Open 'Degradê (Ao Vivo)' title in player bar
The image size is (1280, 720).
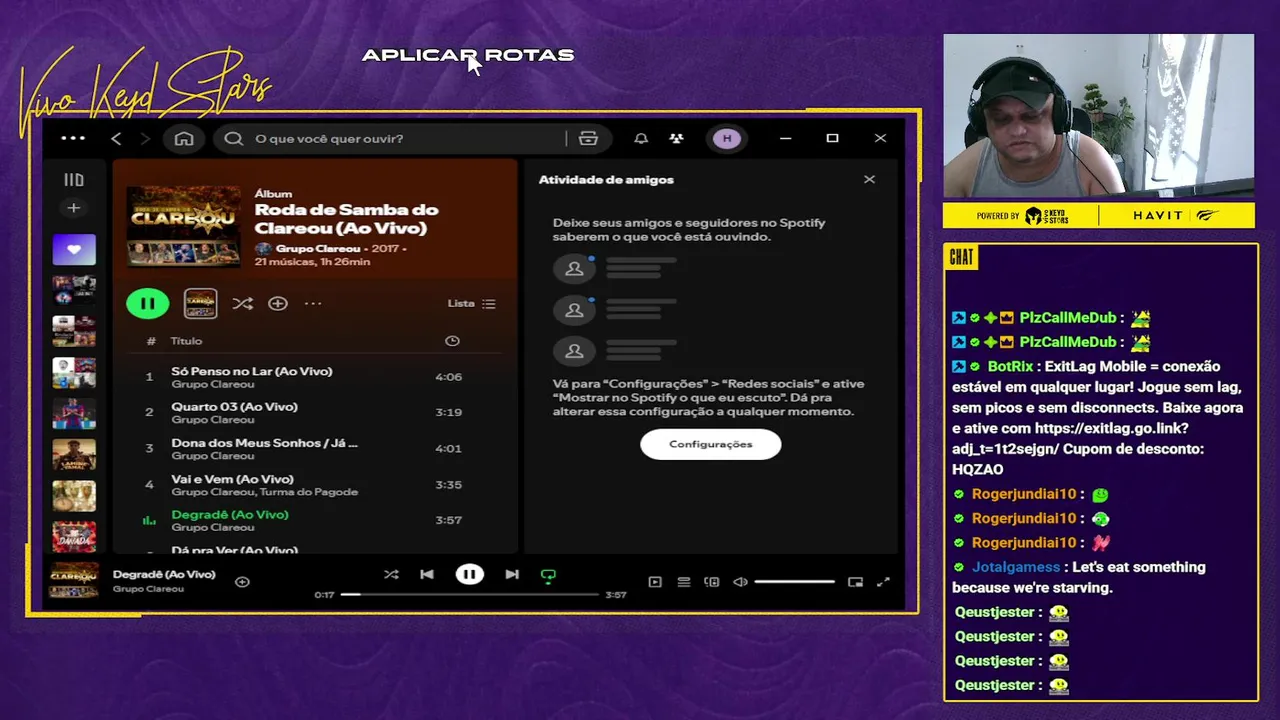[164, 575]
